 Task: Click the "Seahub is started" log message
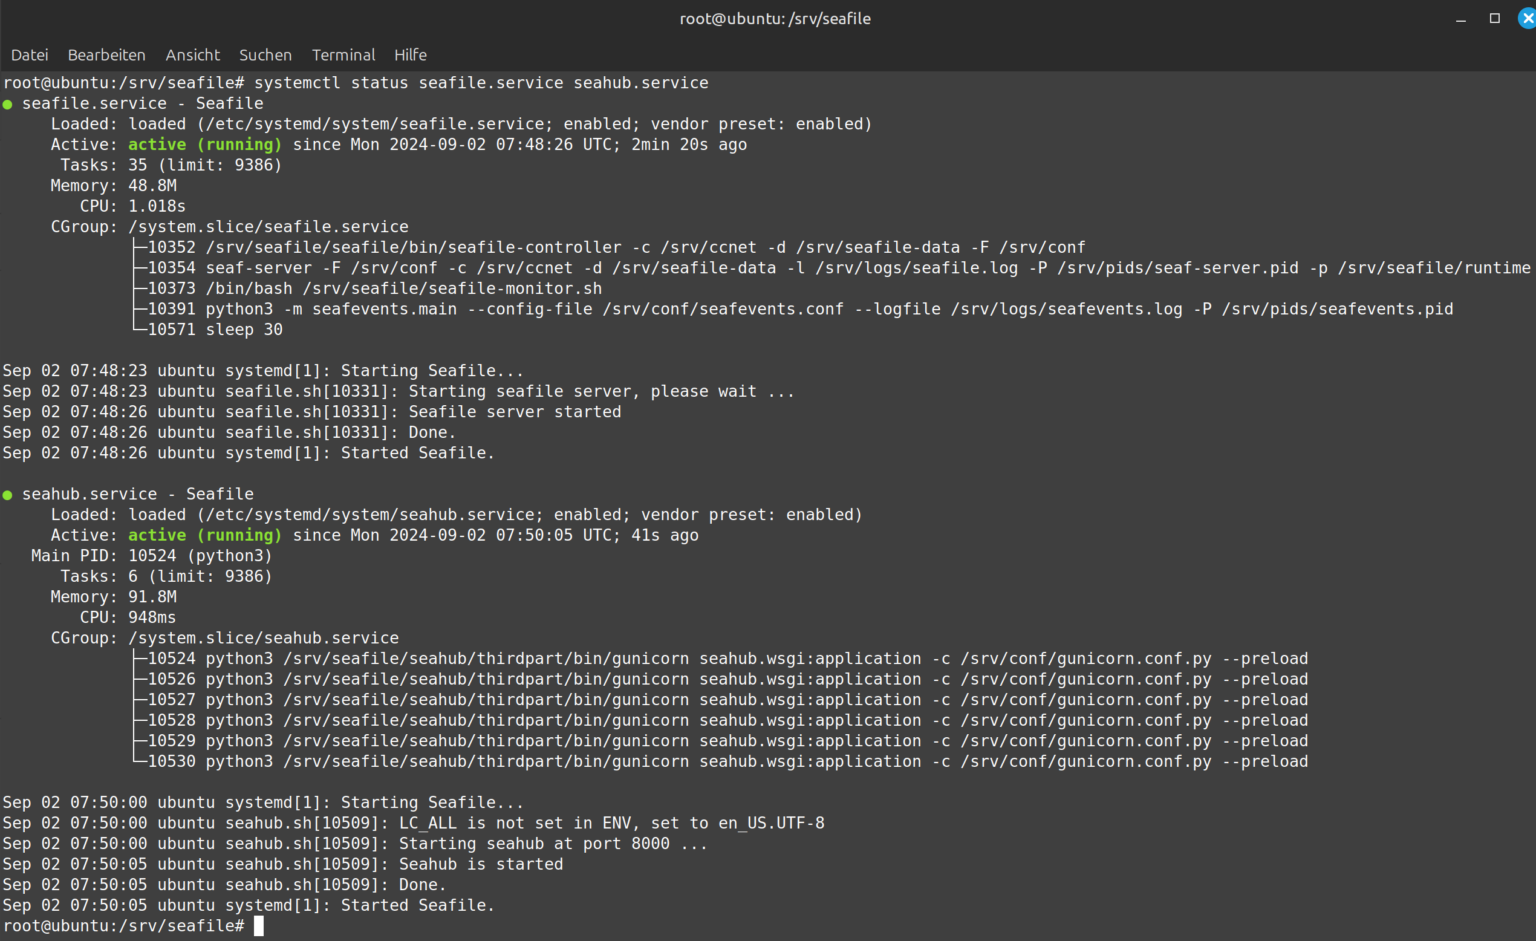point(481,865)
